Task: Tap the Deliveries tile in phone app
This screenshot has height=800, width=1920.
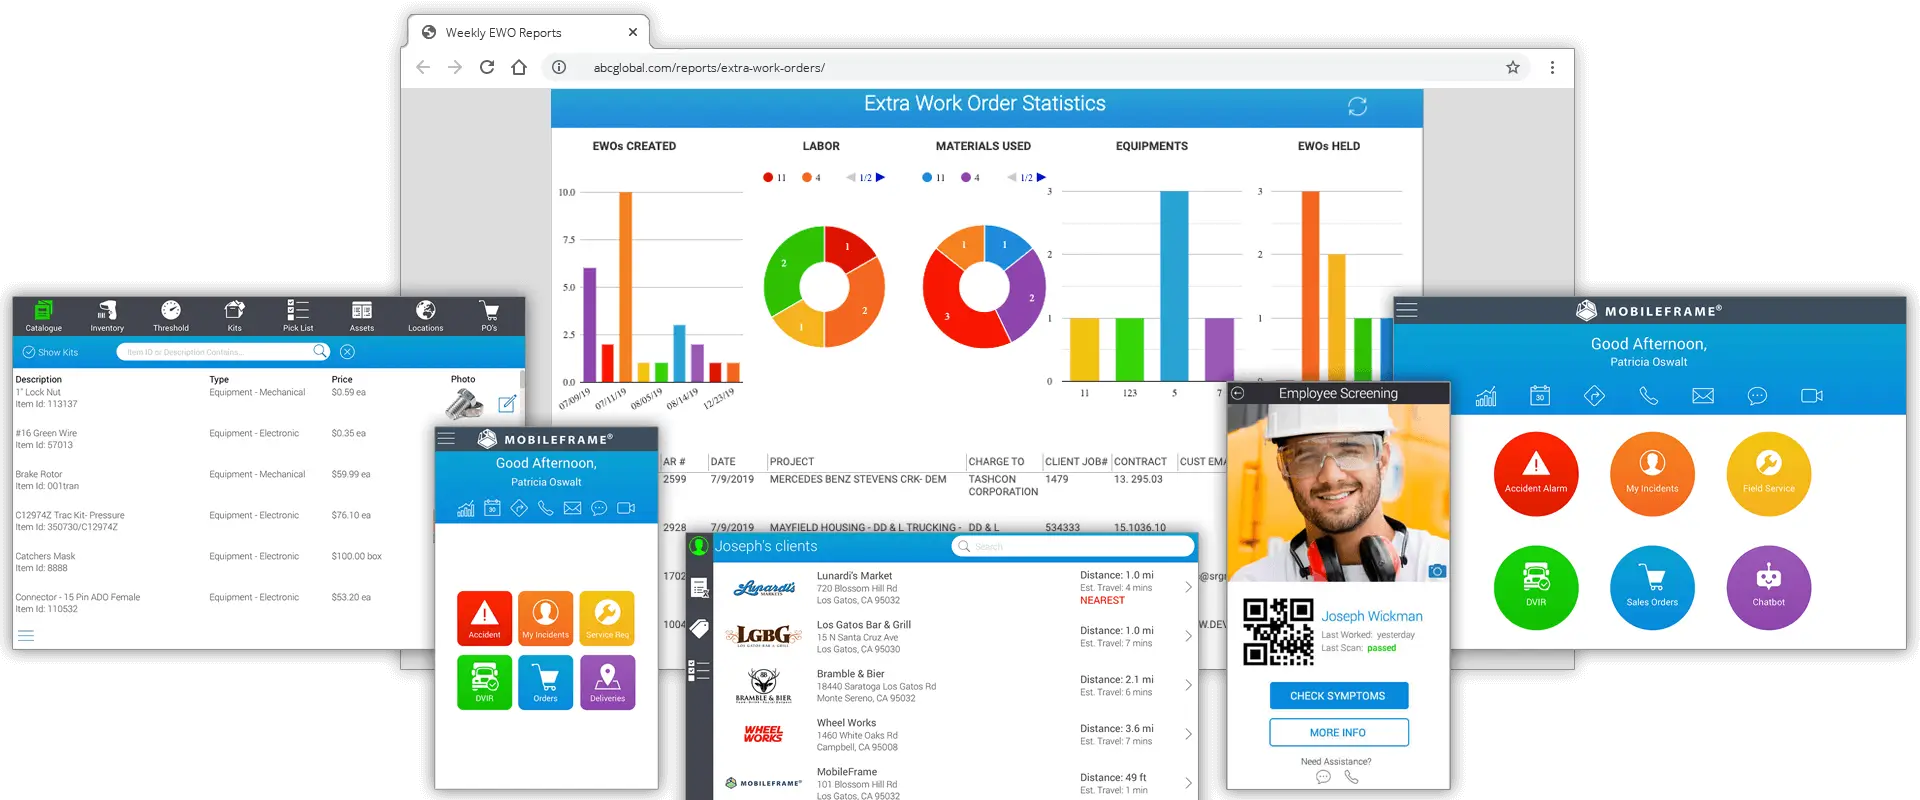Action: point(607,682)
